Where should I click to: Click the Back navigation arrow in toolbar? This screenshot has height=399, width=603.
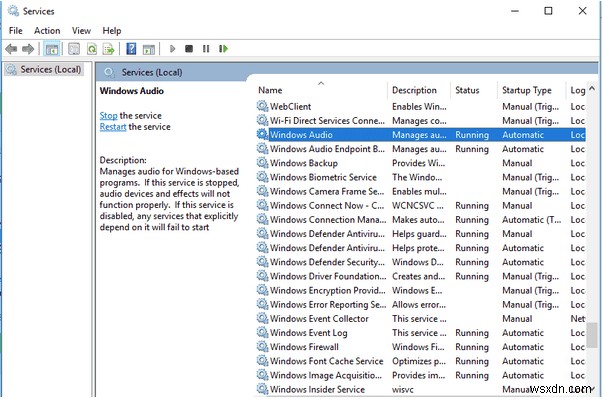pyautogui.click(x=11, y=49)
